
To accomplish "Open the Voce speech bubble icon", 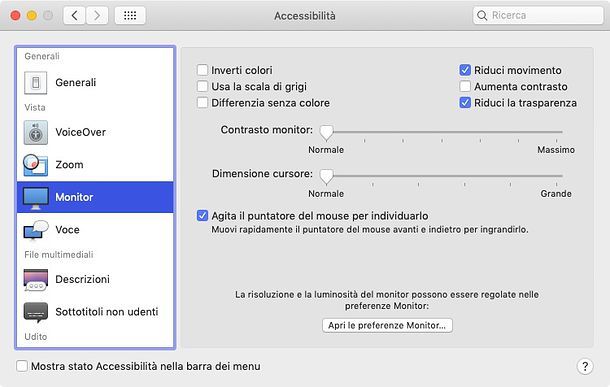I will point(35,230).
